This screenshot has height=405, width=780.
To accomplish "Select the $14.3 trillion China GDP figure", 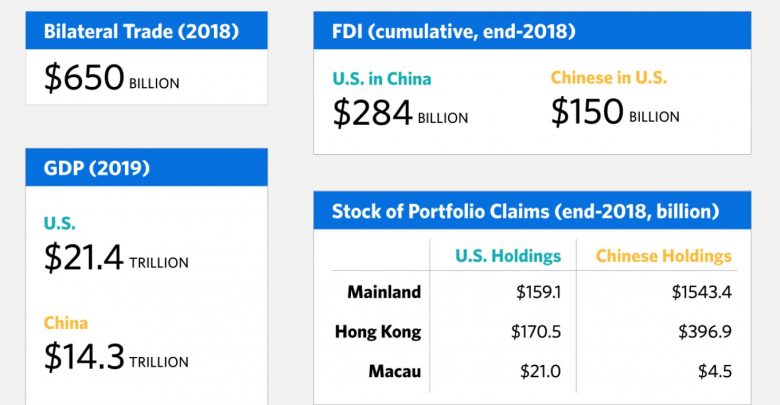I will point(116,358).
